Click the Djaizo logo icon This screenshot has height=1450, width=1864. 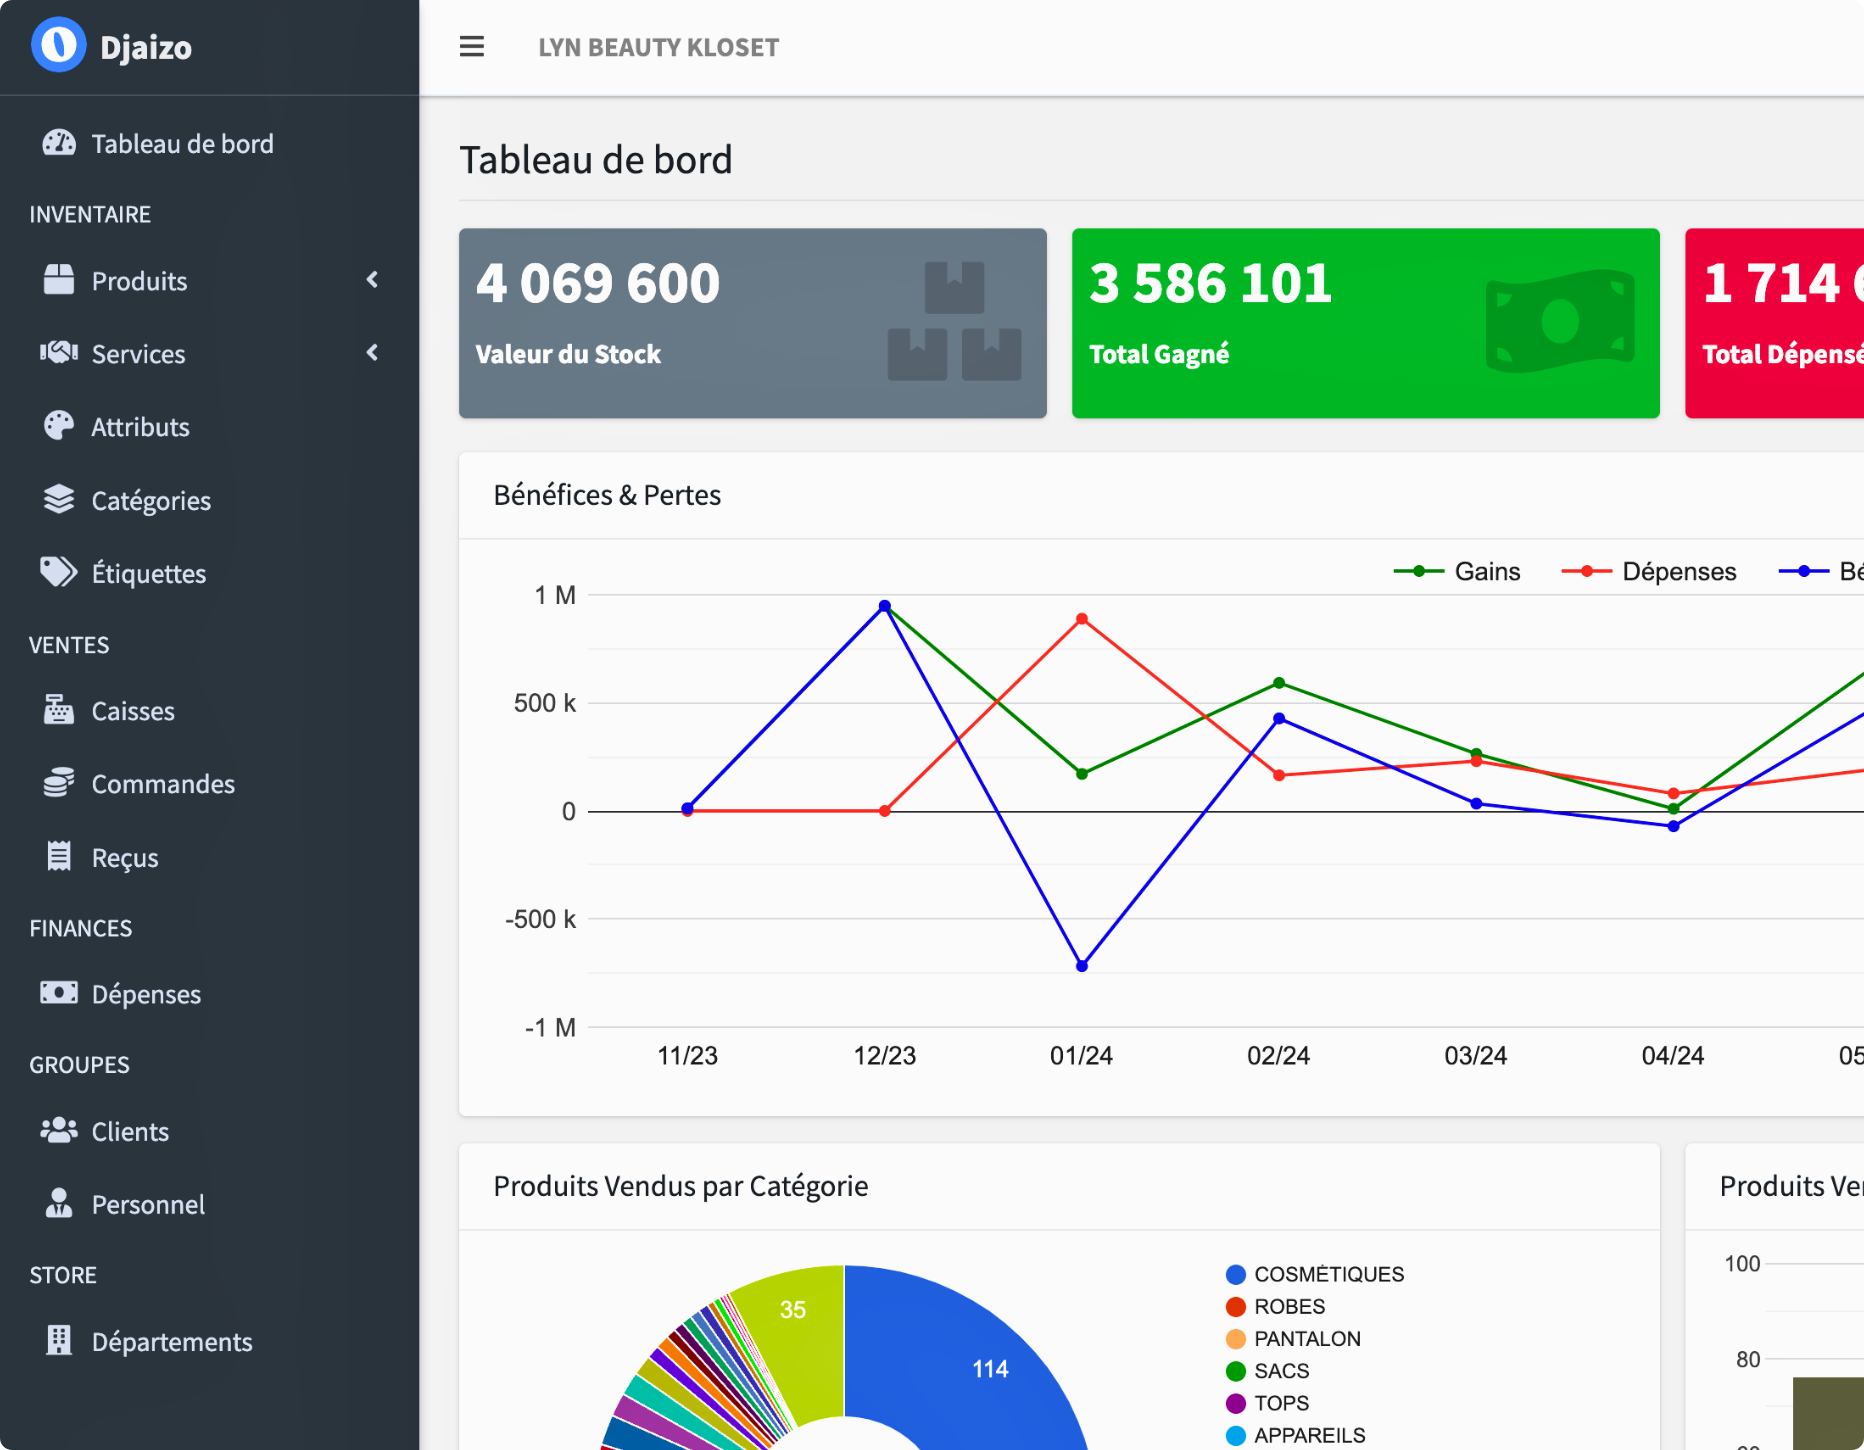(58, 46)
